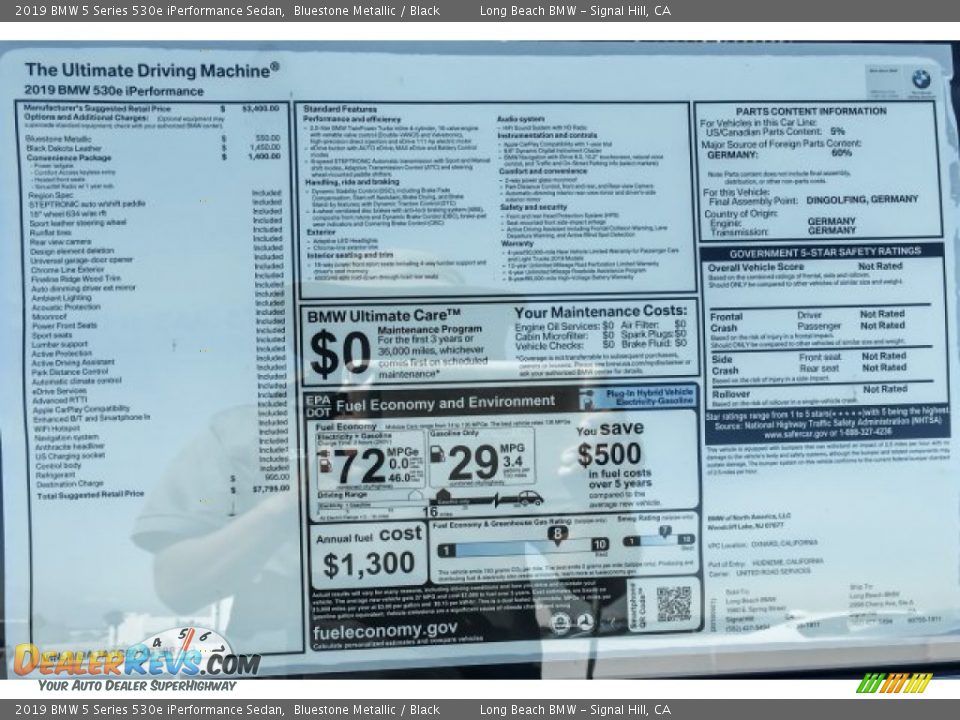The width and height of the screenshot is (960, 720).
Task: Click the Government 5-Star Safety Ratings header
Action: [x=824, y=252]
